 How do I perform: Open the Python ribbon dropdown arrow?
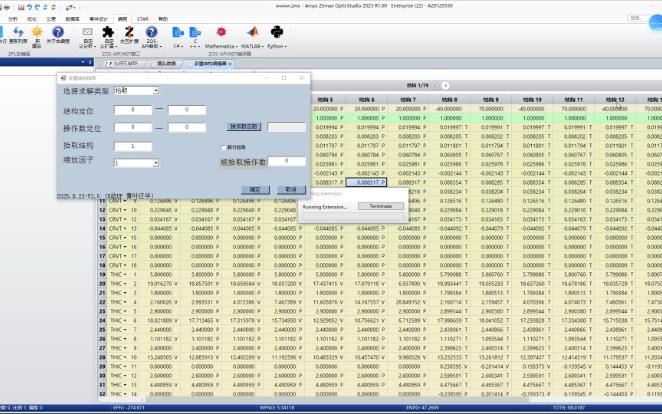pyautogui.click(x=286, y=46)
